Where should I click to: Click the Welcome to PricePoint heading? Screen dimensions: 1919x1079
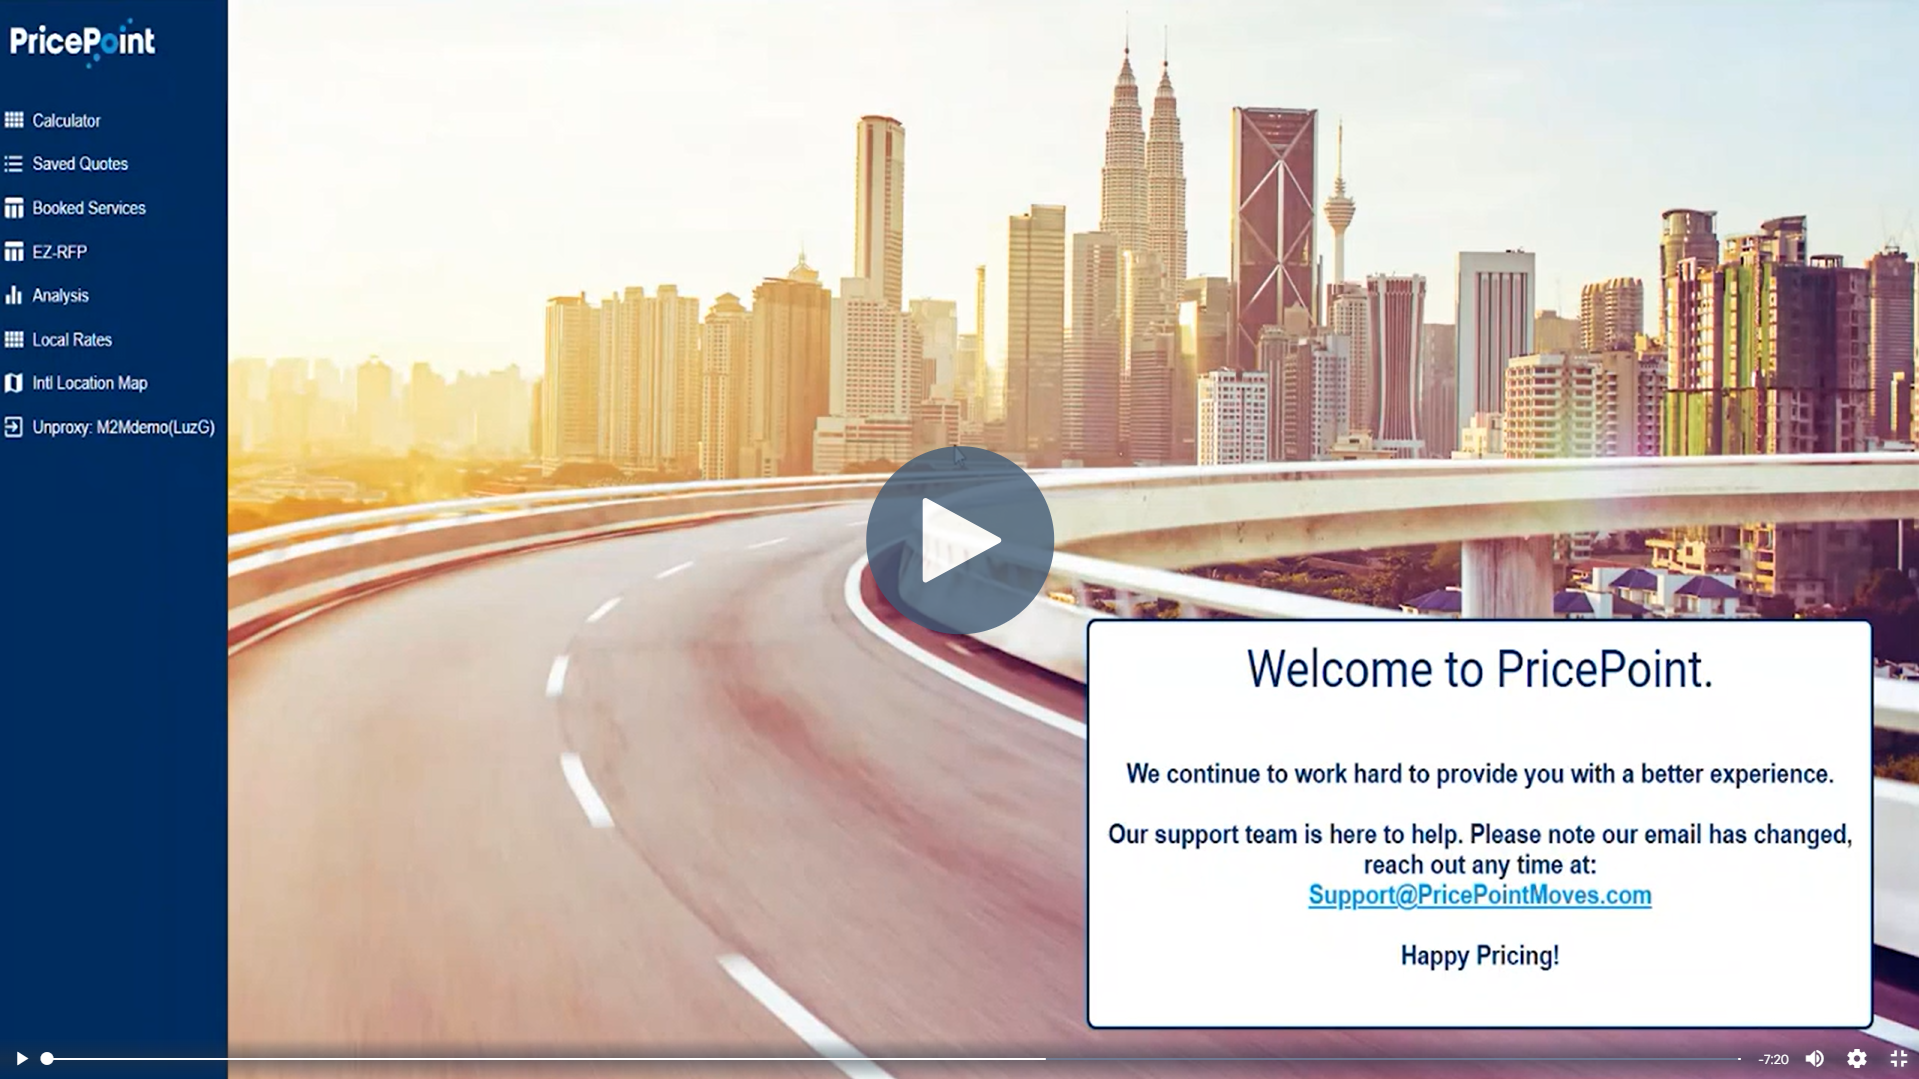point(1480,669)
